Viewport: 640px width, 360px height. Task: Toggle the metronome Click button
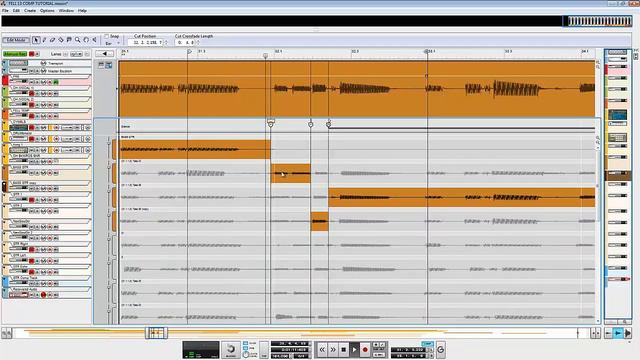click(x=245, y=344)
